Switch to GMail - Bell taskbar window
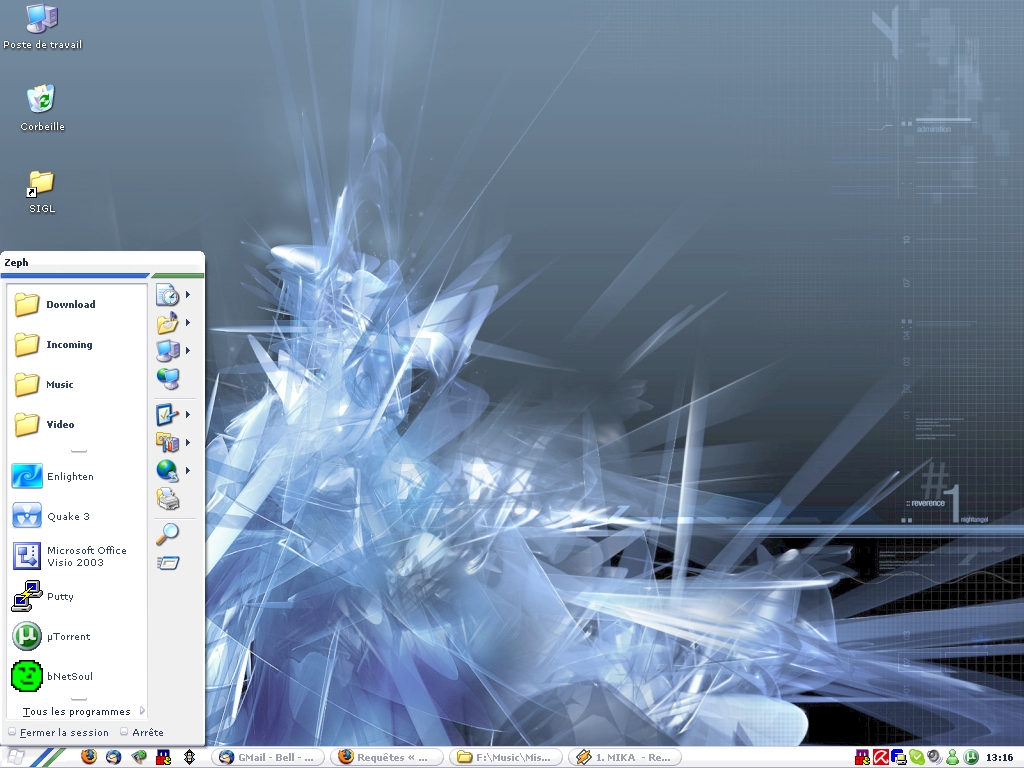The image size is (1024, 768). point(268,757)
